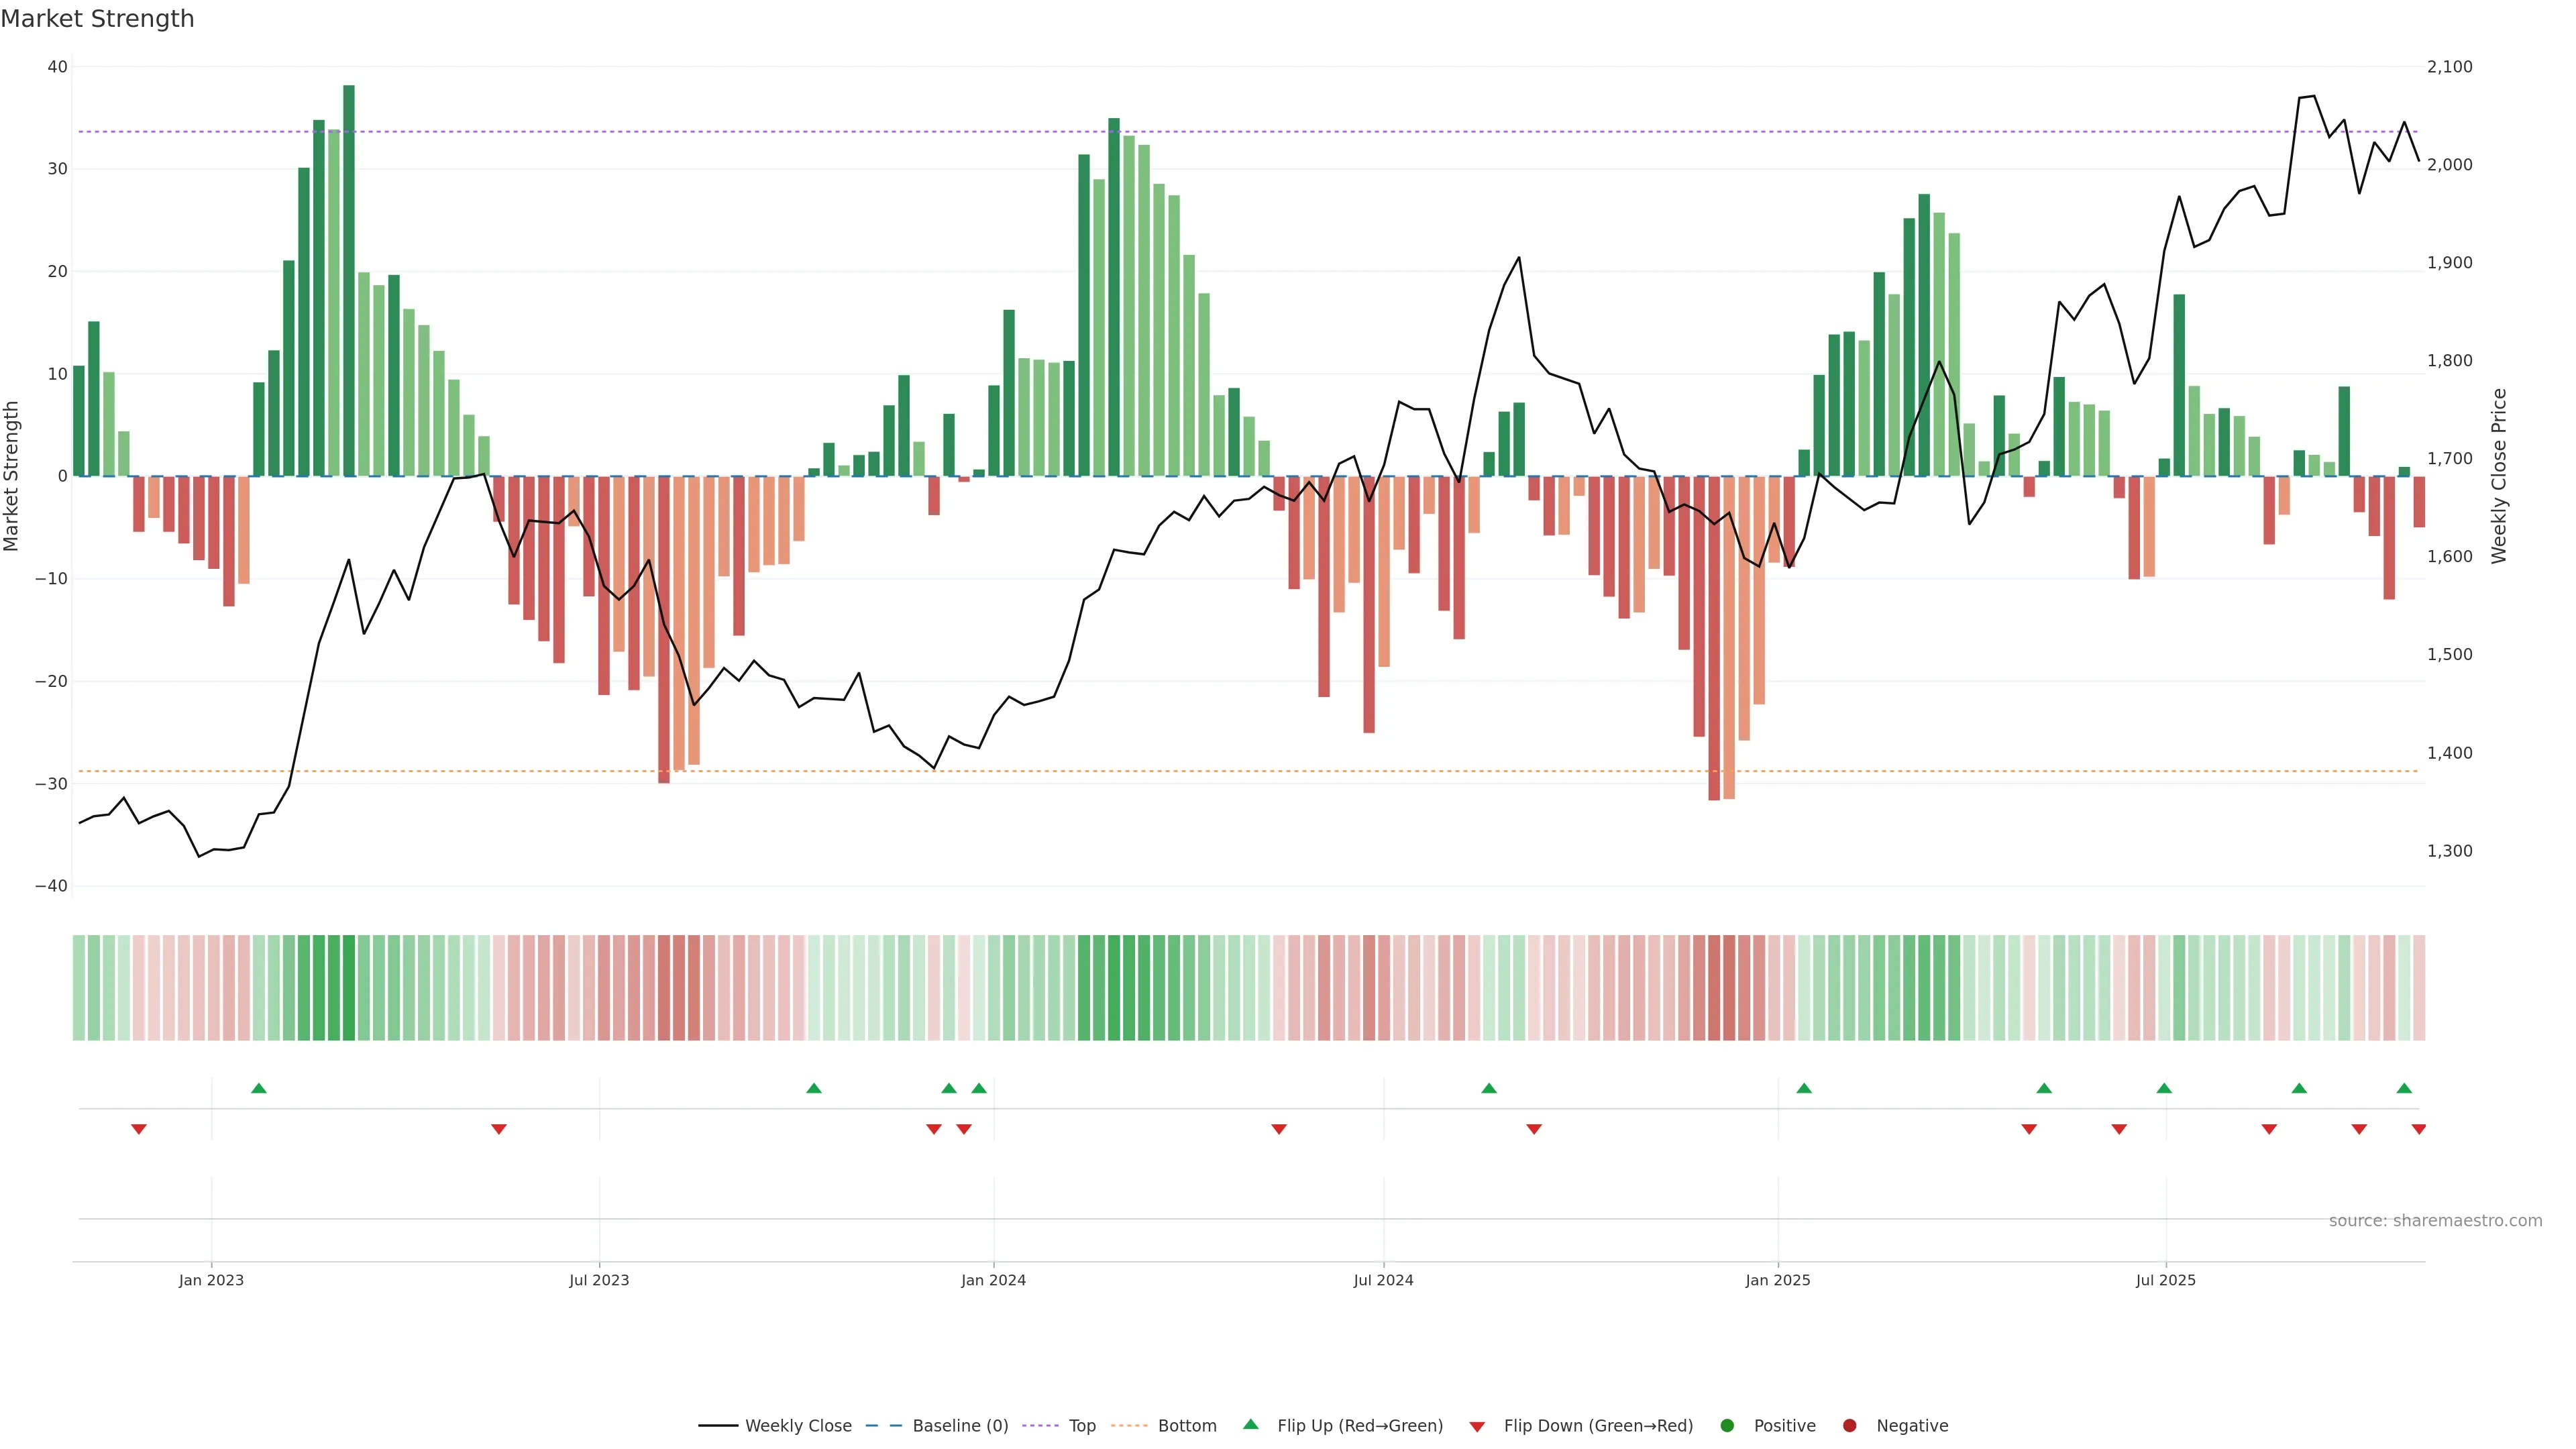Click first green flip-up marker in early 2023

tap(259, 1088)
